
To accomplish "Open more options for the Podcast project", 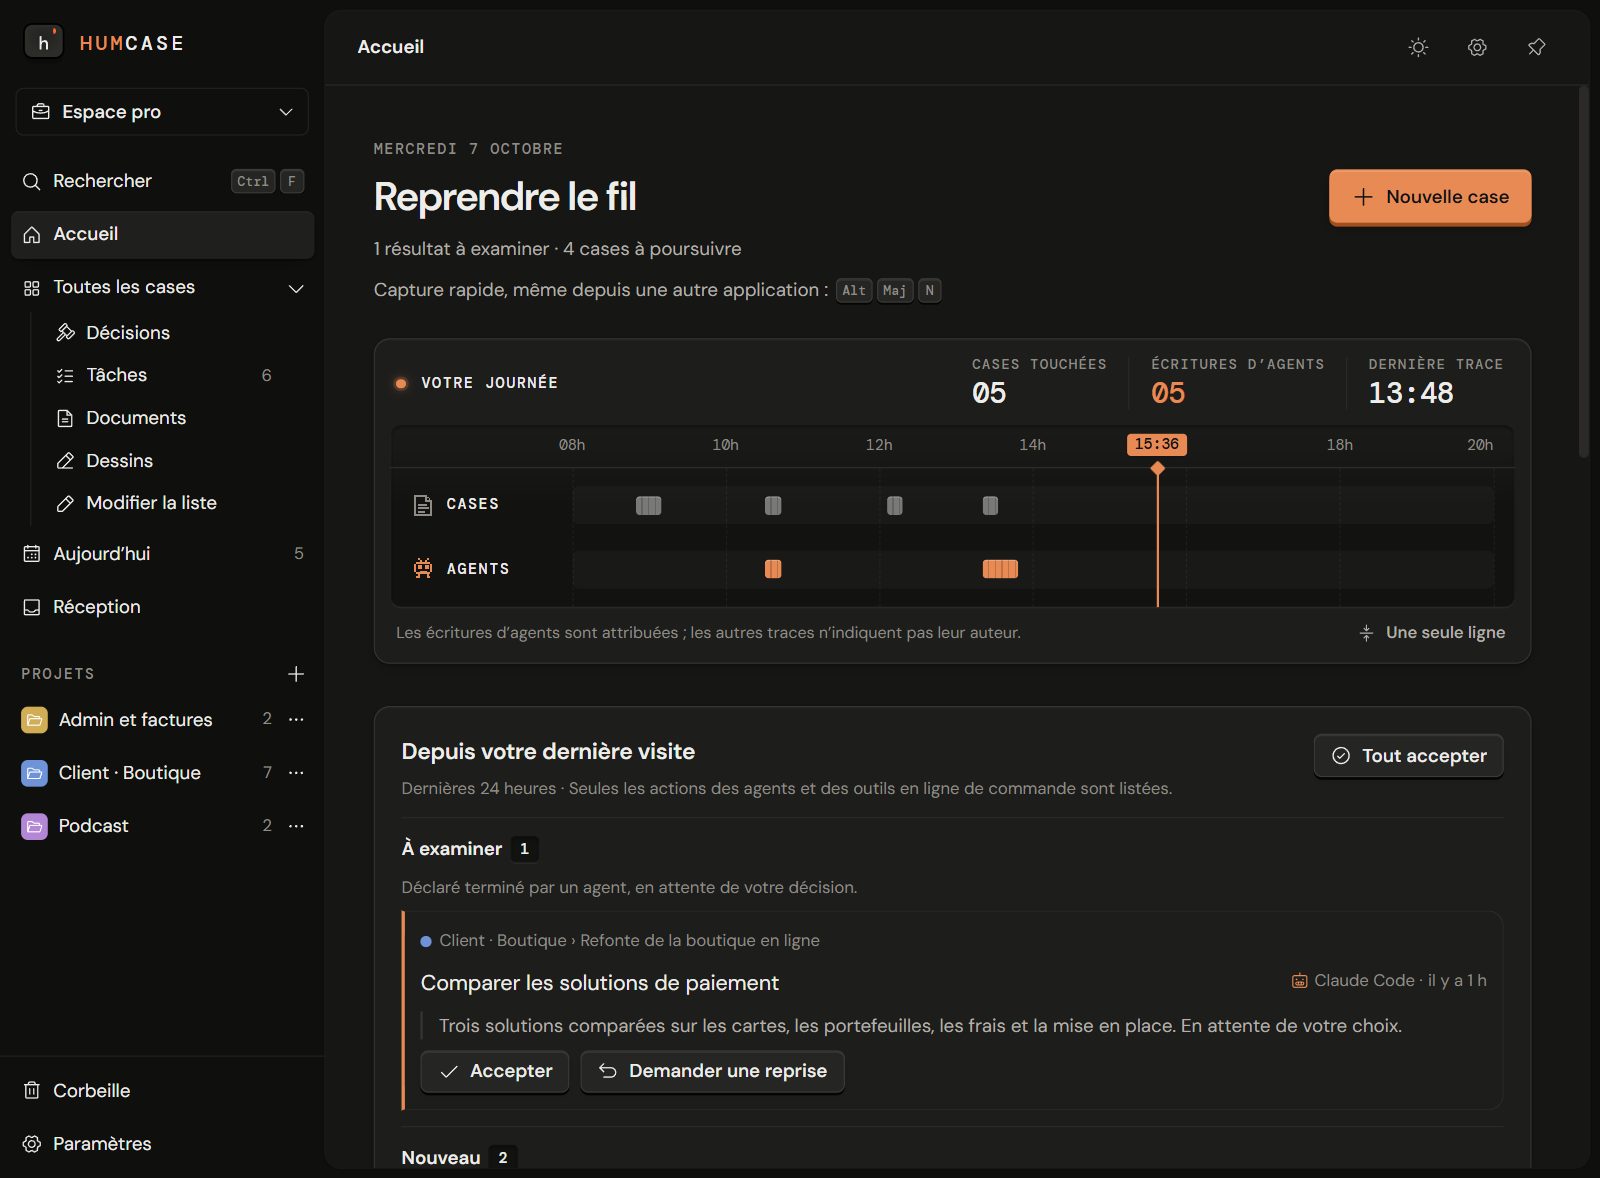I will point(296,826).
